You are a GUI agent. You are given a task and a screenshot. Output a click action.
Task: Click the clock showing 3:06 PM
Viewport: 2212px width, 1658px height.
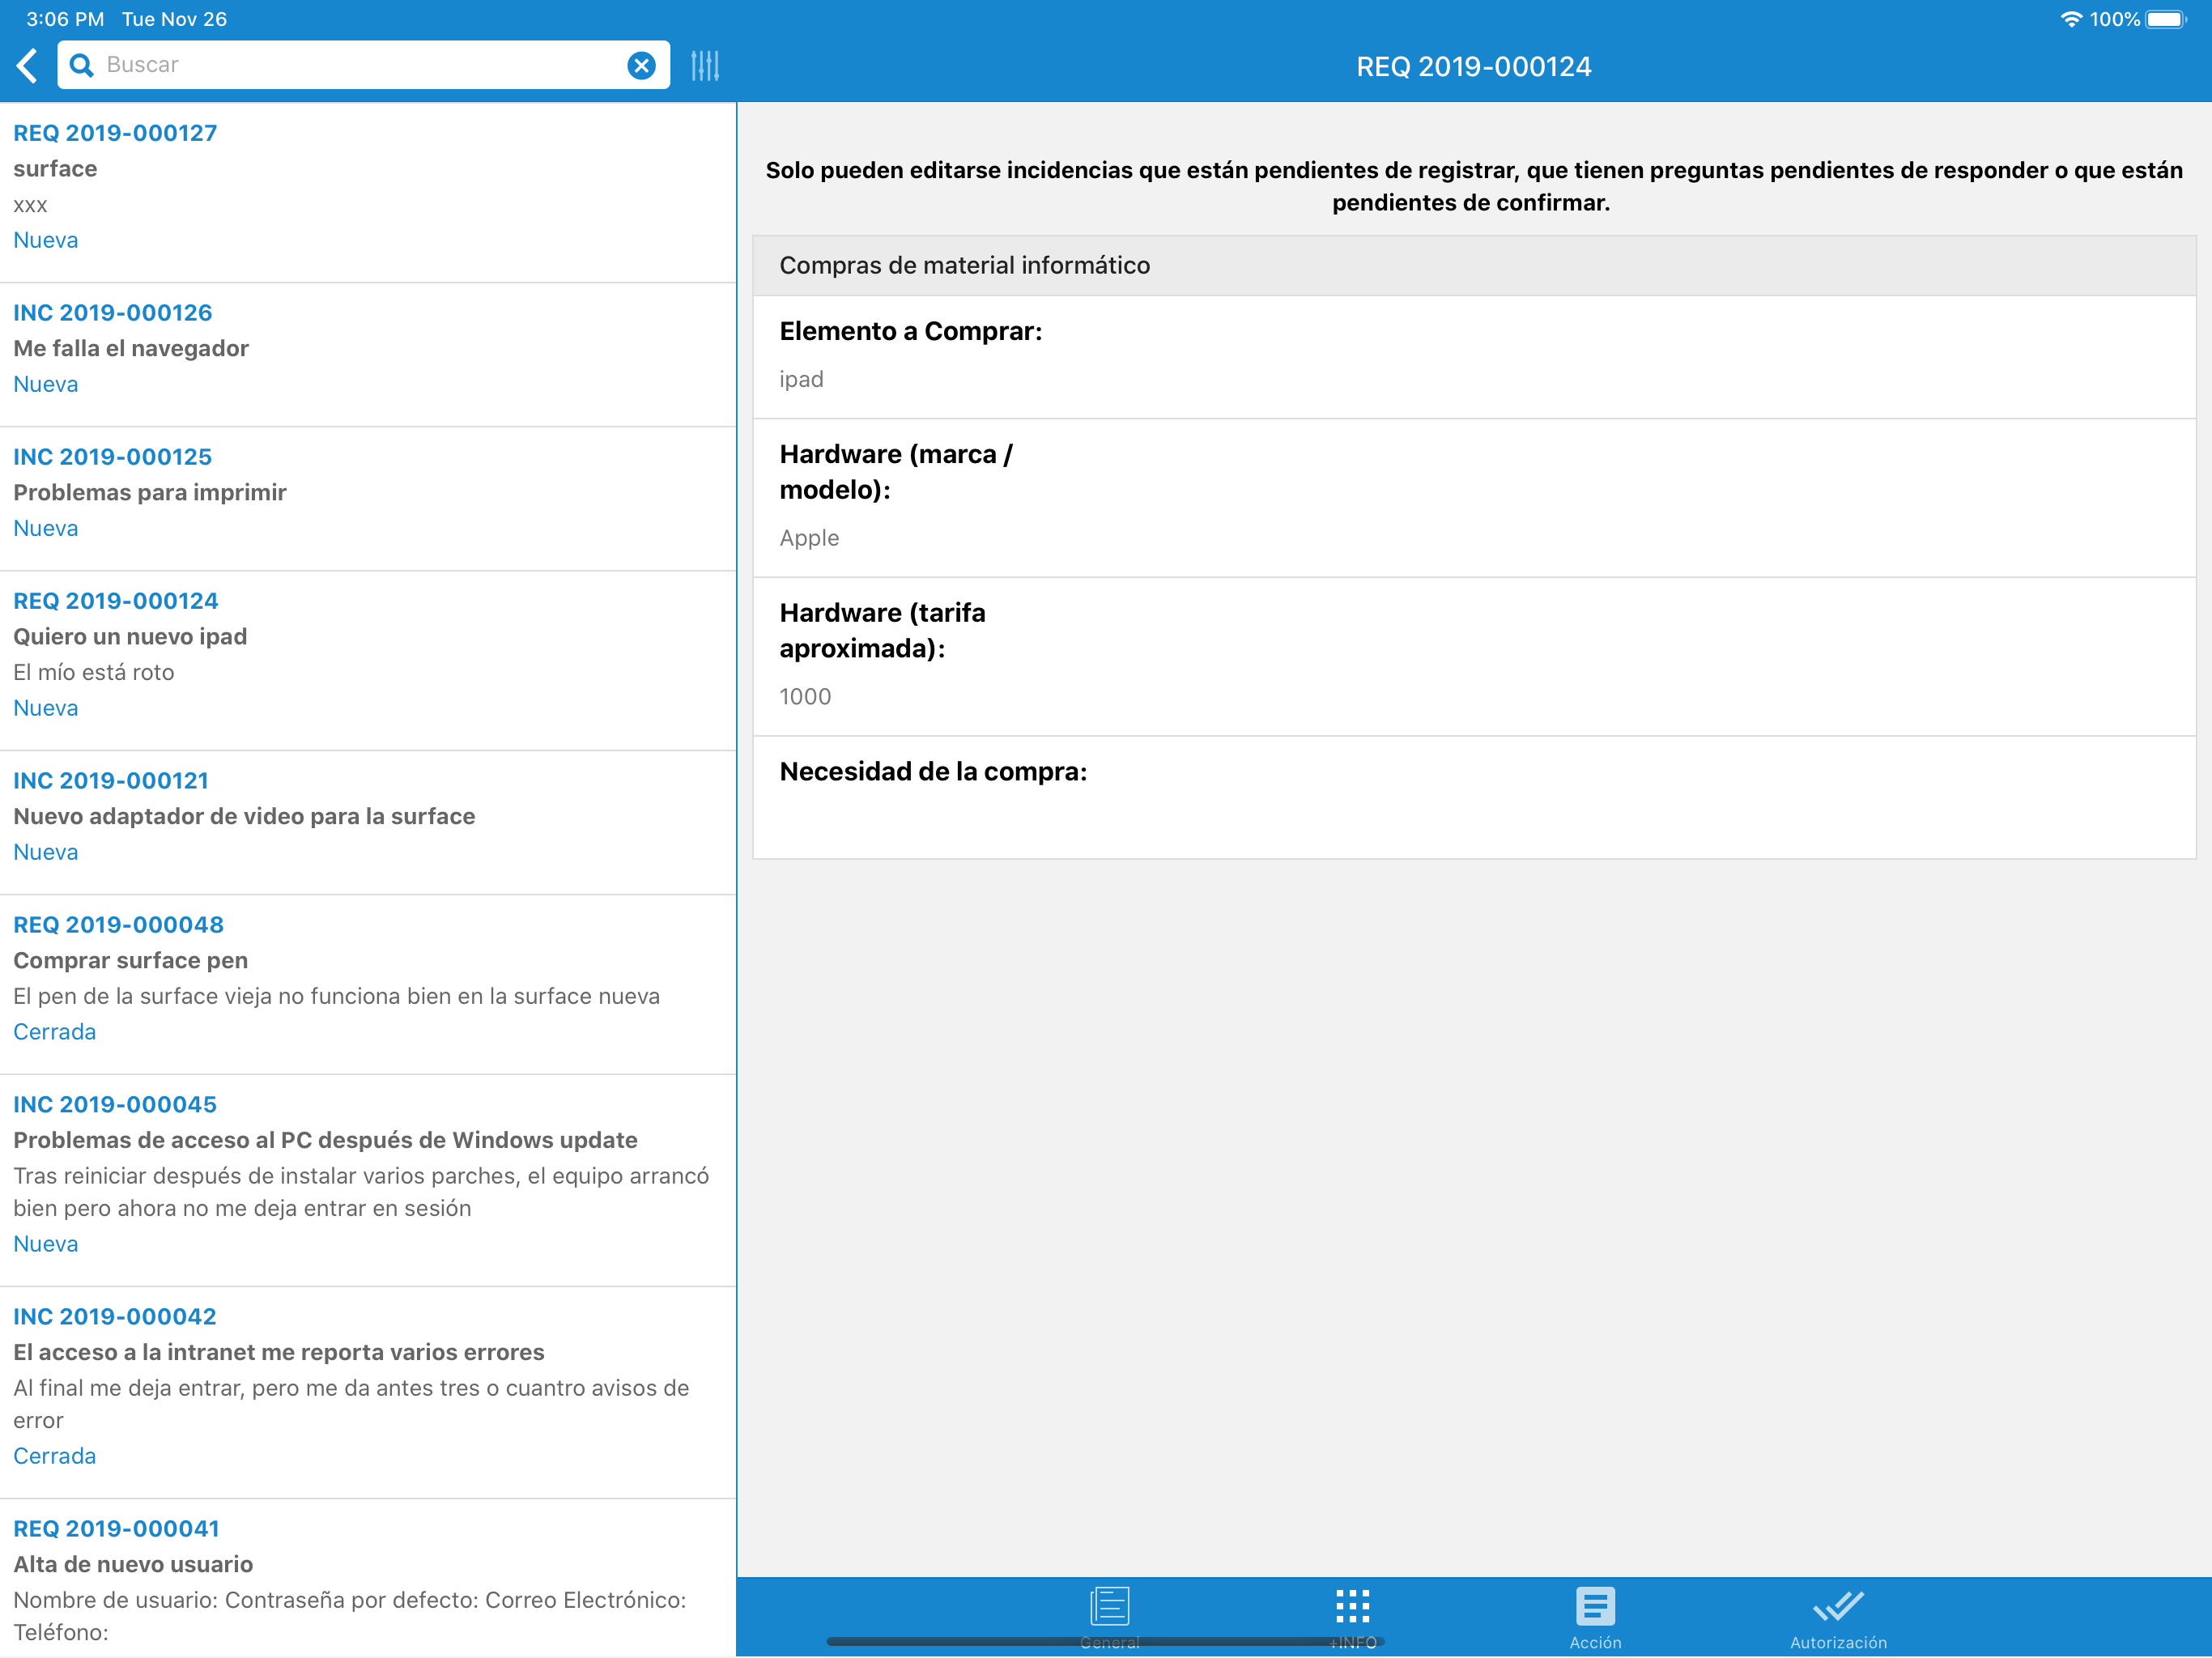65,19
